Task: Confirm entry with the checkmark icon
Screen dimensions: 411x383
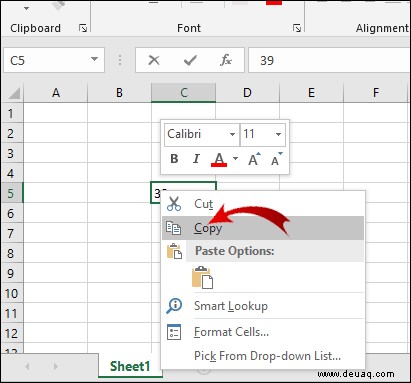Action: click(190, 60)
